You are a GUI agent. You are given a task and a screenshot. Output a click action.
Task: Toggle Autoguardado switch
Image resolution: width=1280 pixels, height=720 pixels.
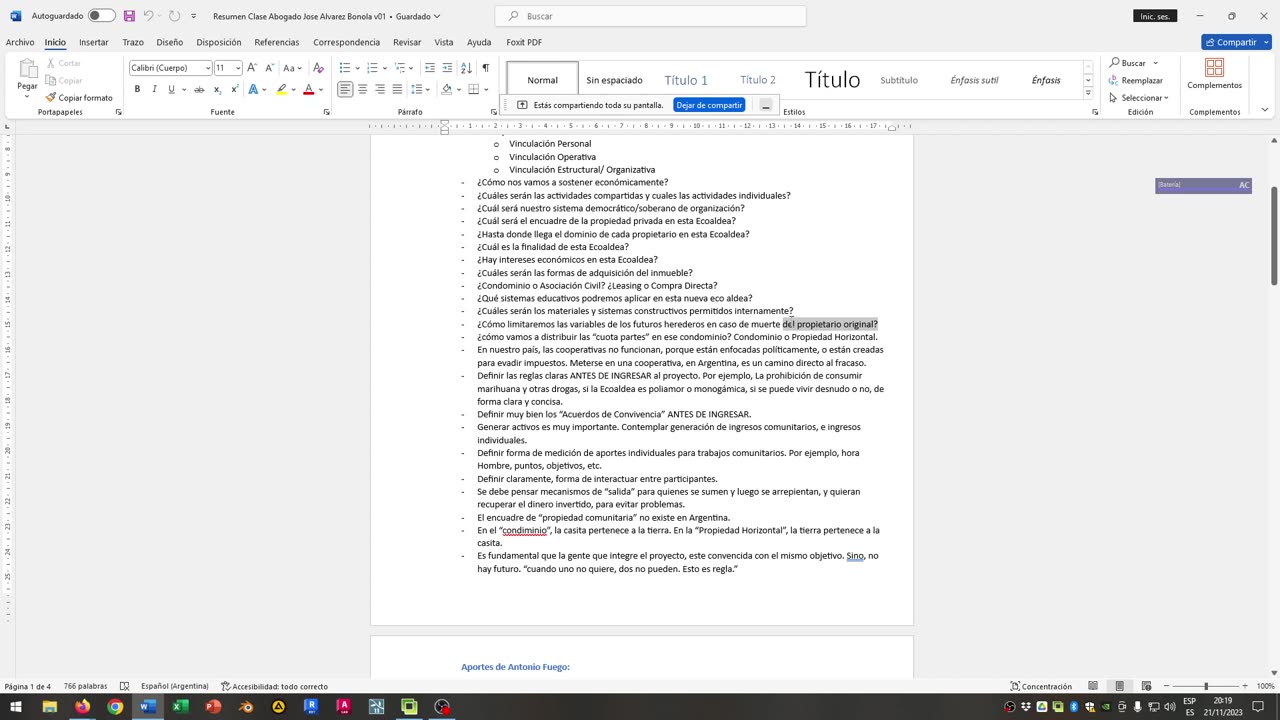click(101, 16)
